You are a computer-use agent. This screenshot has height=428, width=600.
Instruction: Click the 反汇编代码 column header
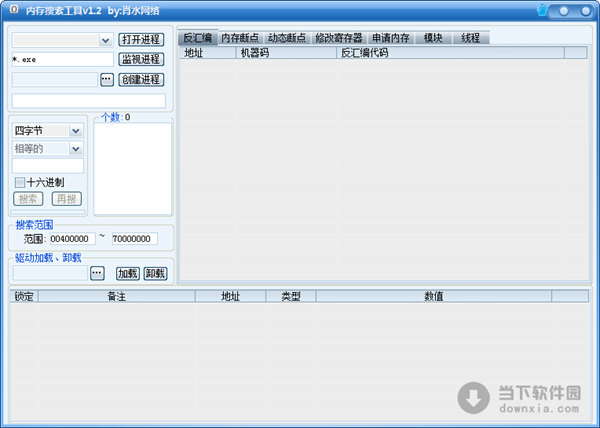coord(450,53)
